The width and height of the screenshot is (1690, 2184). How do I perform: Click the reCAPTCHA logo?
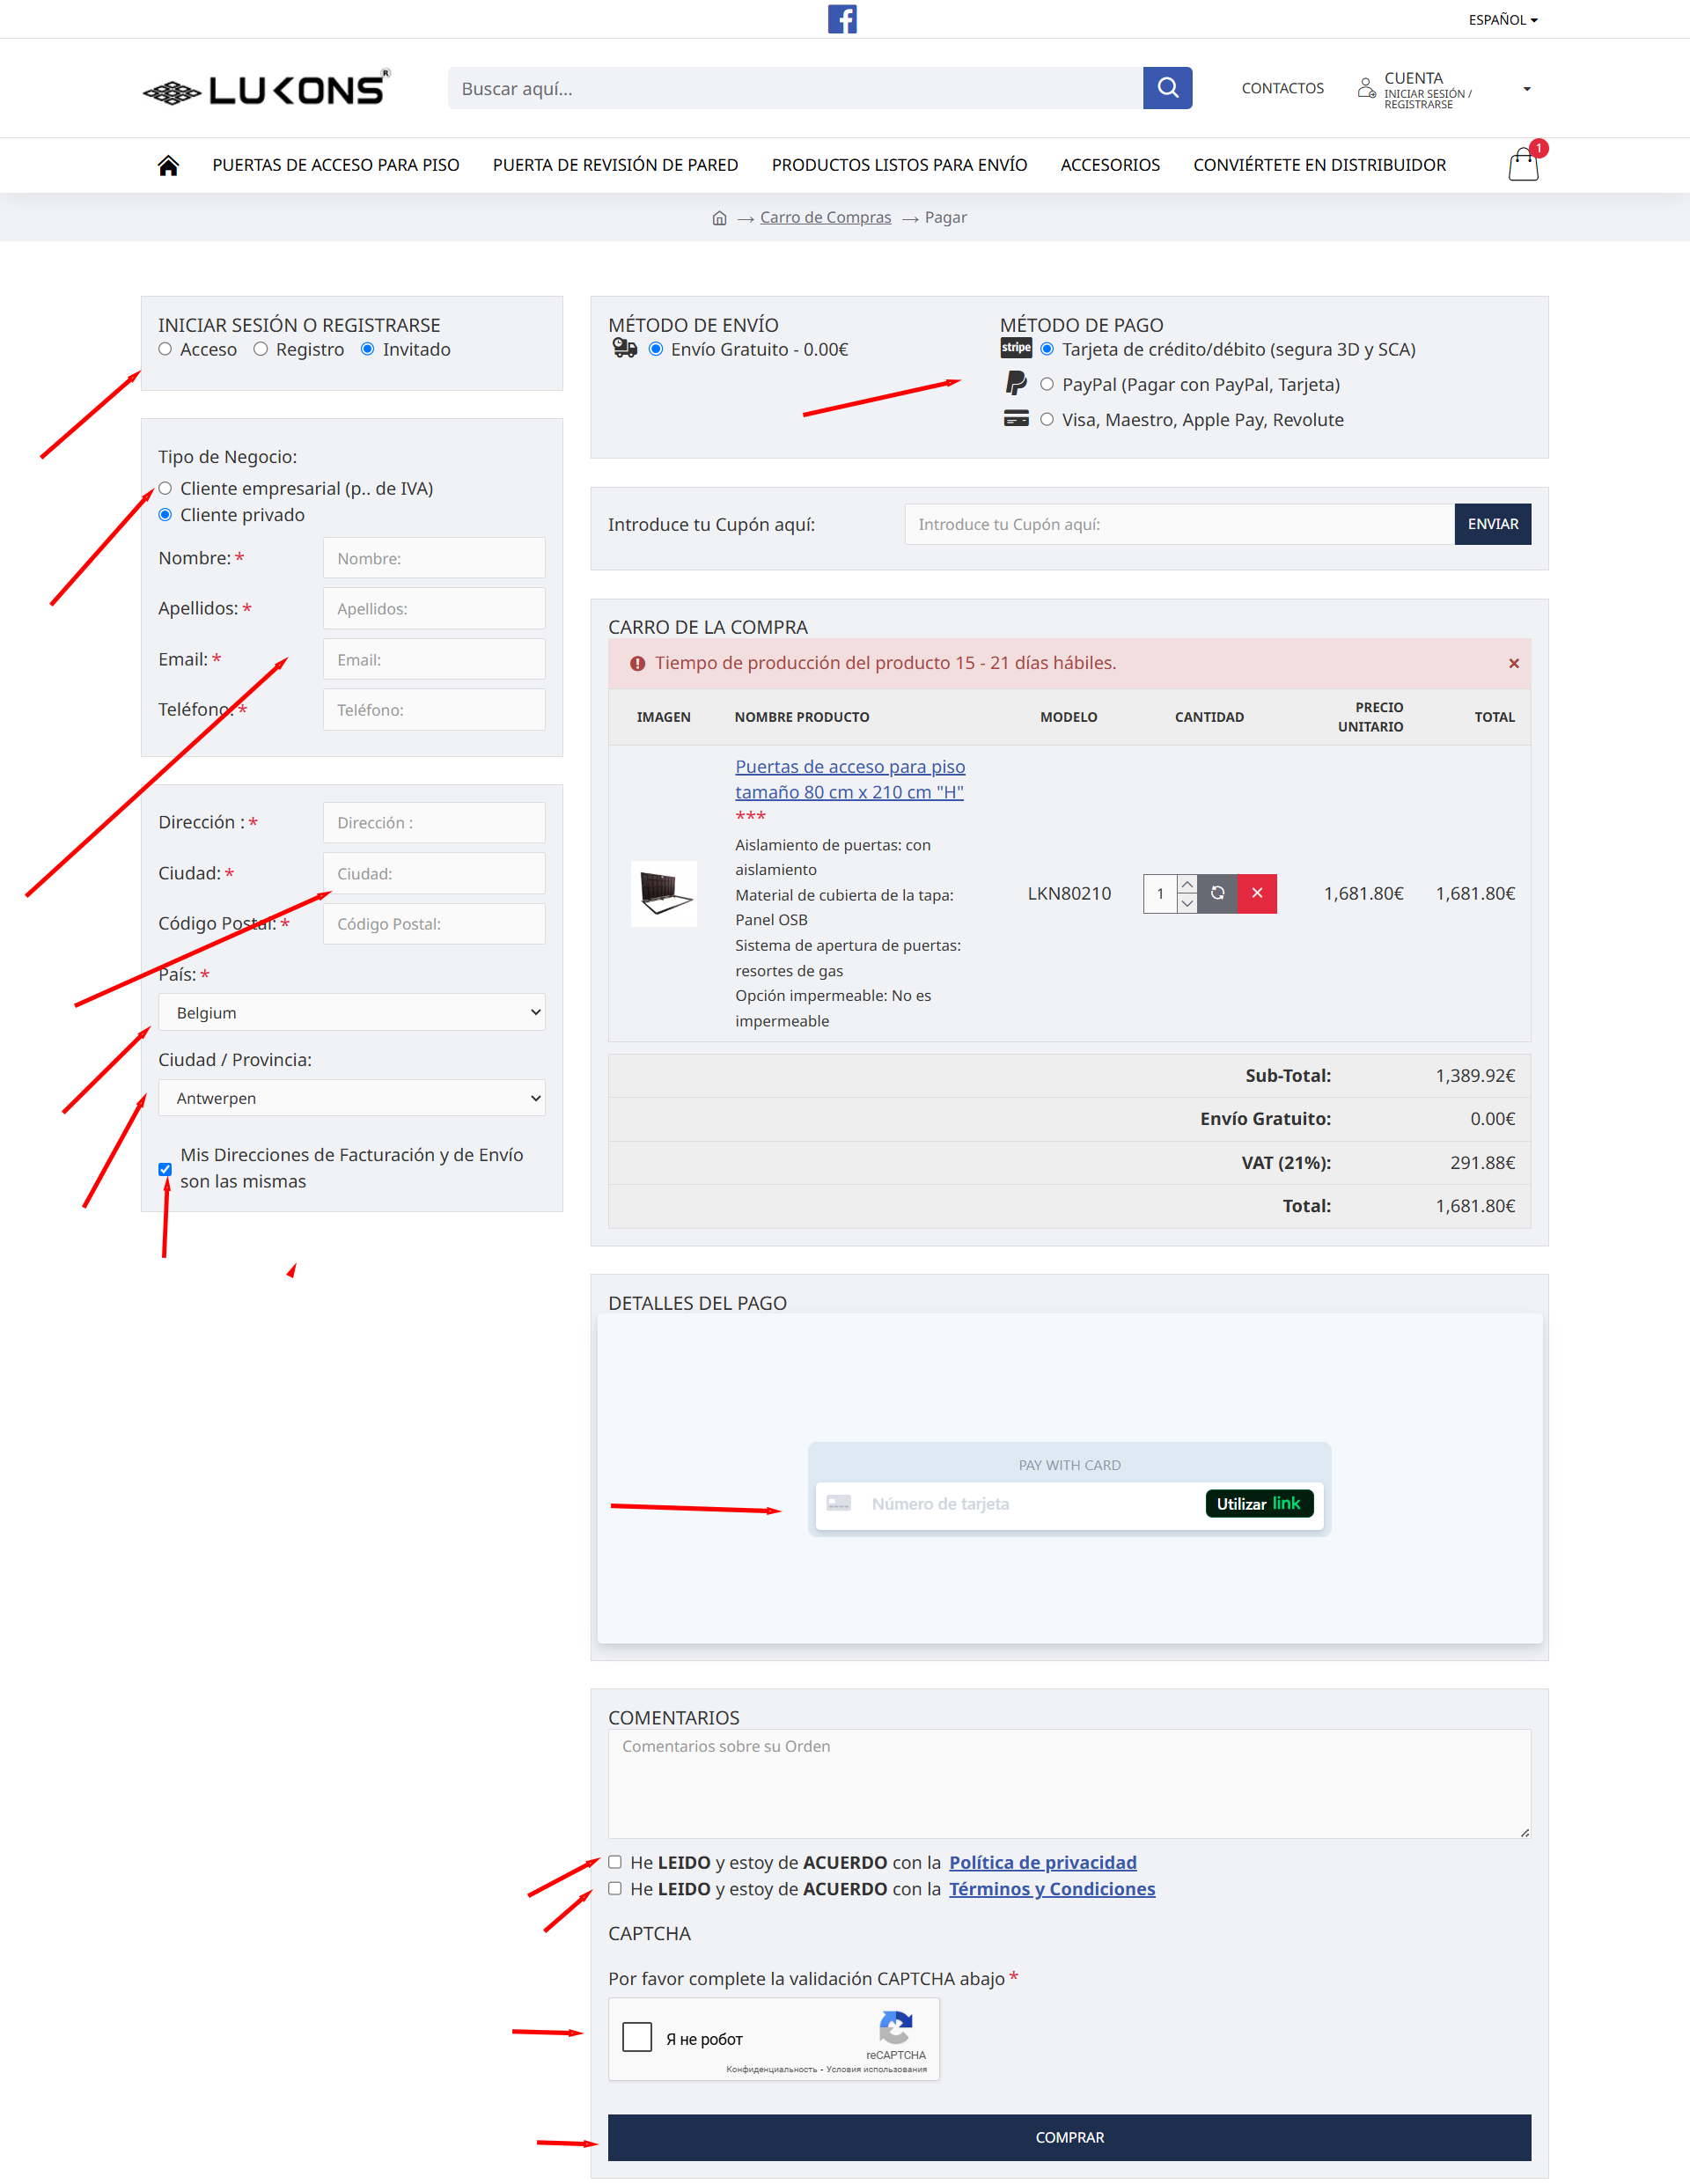895,2028
